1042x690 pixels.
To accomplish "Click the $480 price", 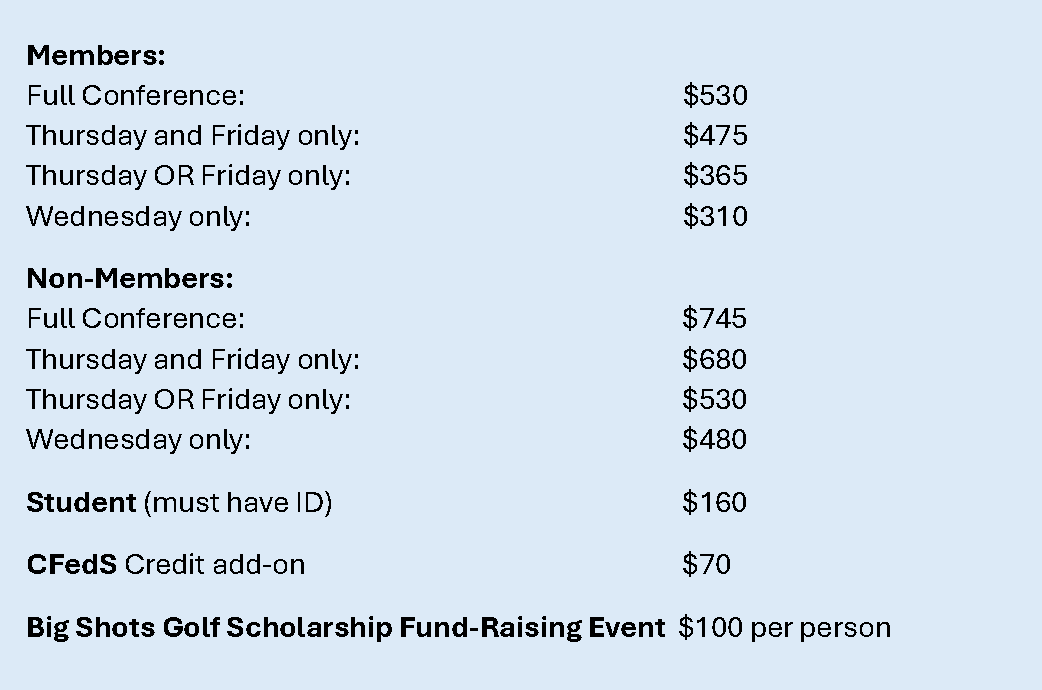I will [x=714, y=439].
